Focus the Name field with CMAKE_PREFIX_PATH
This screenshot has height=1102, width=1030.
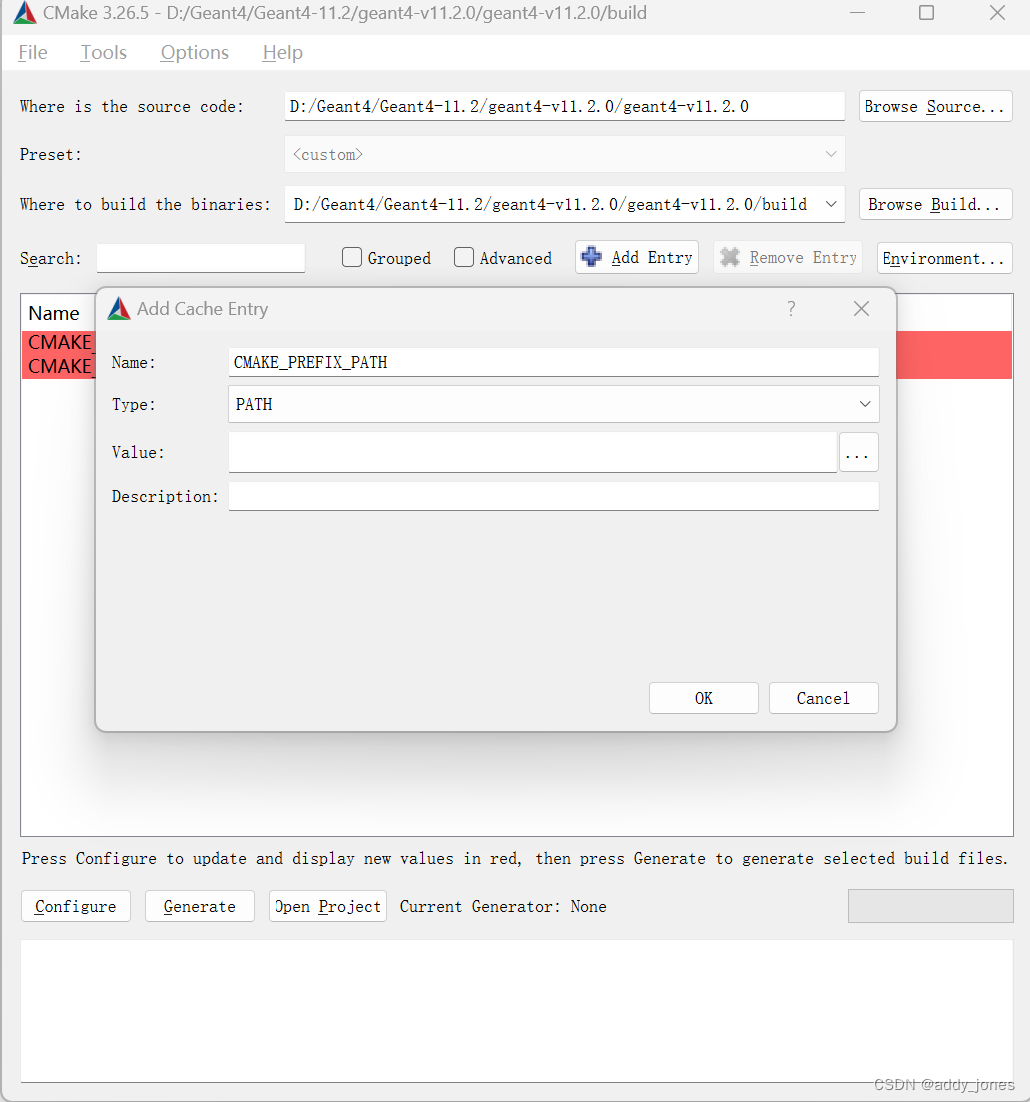click(554, 363)
